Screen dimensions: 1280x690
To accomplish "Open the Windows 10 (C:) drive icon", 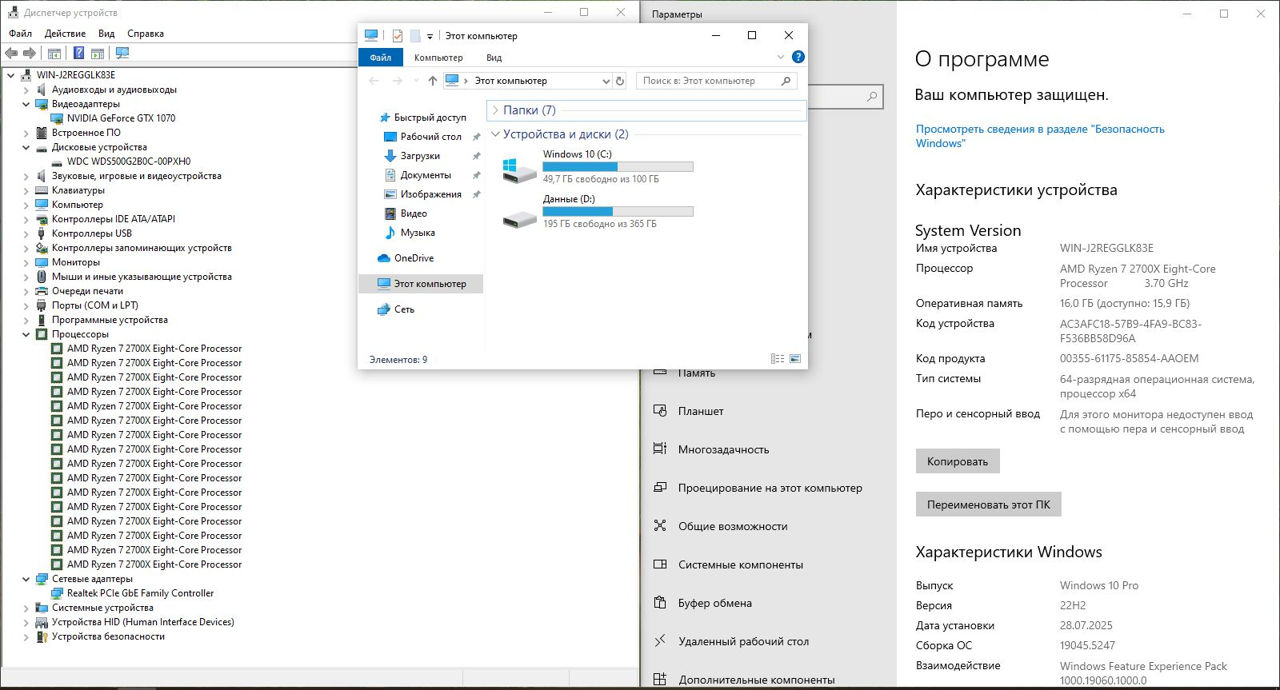I will point(519,168).
